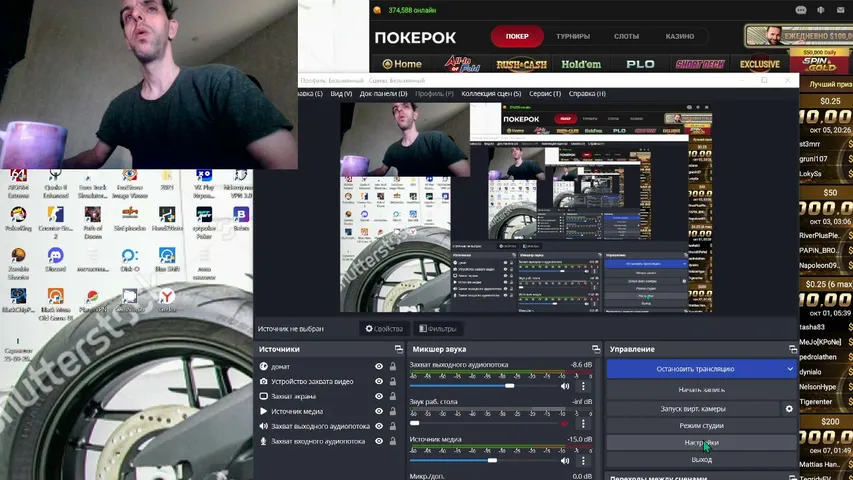Toggle lock on Источник медиа source
This screenshot has width=853, height=480.
392,411
